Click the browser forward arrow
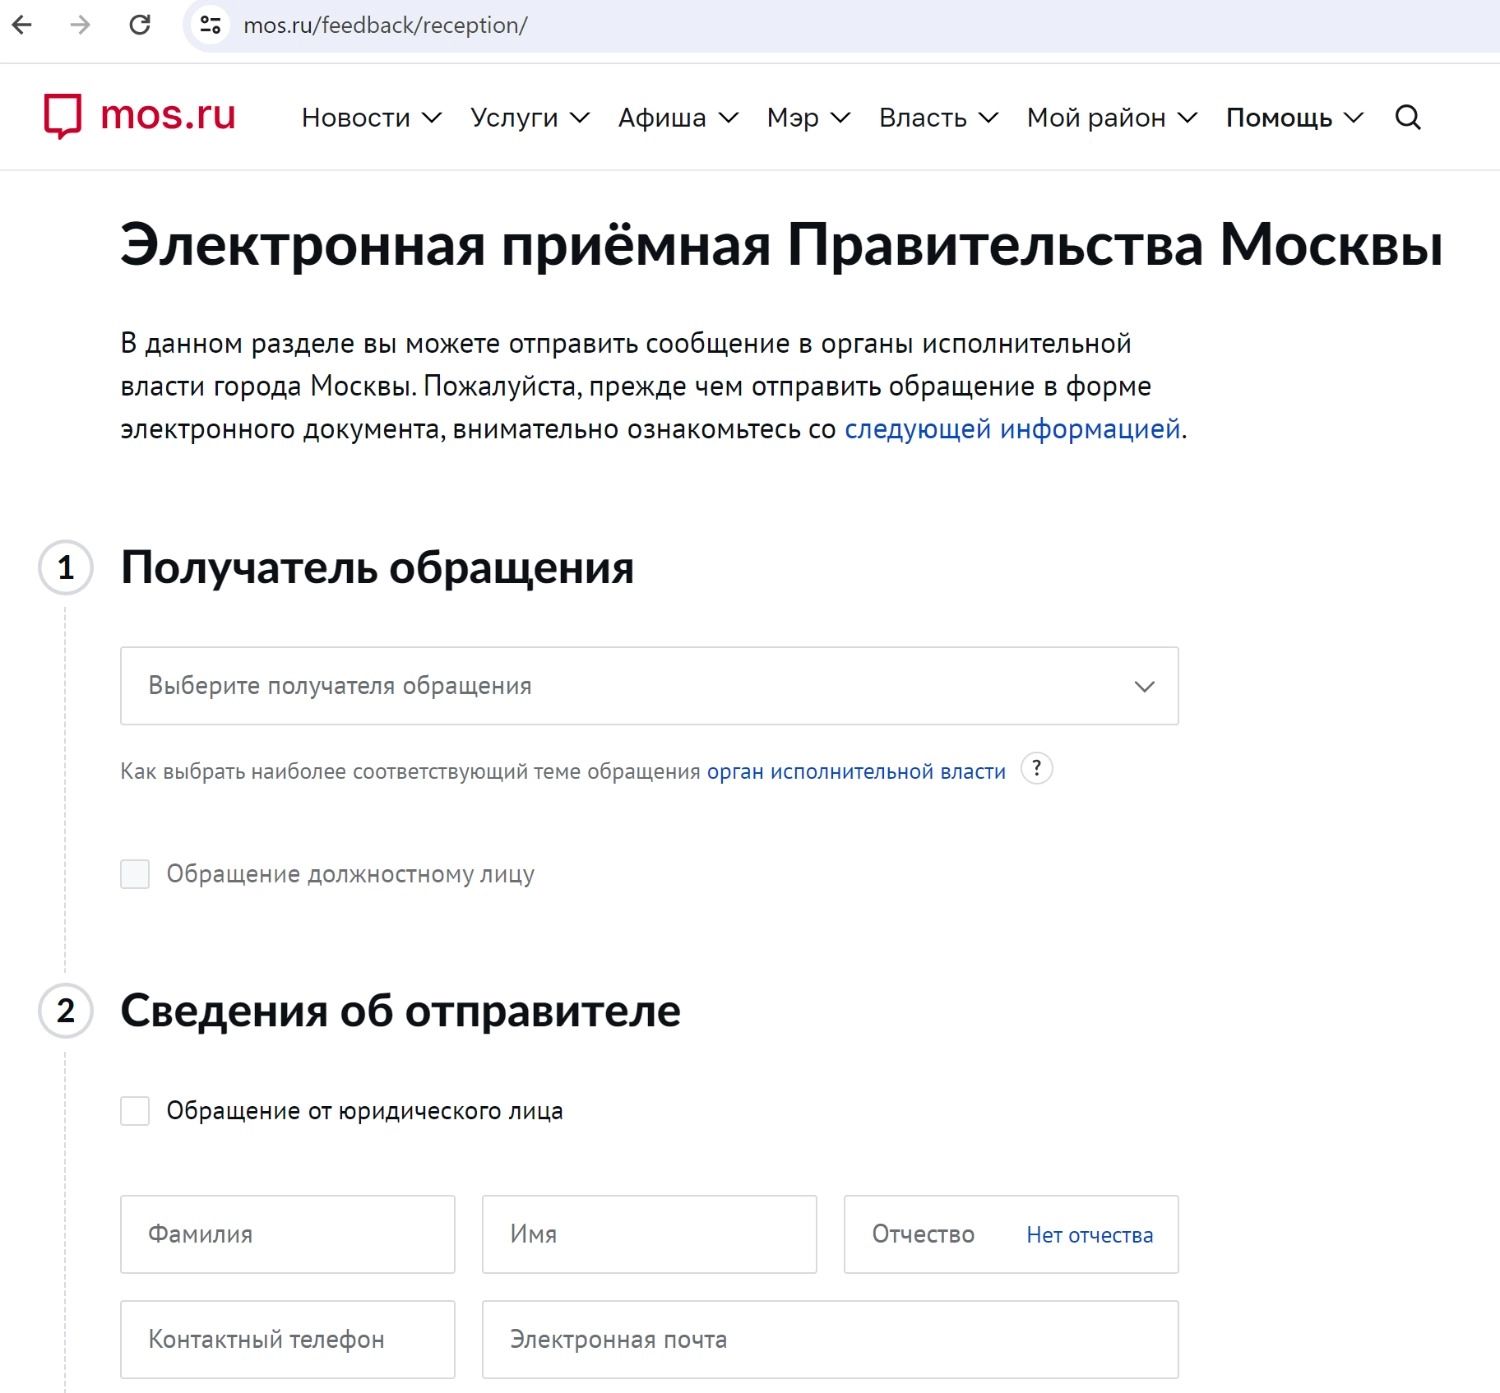Screen dimensions: 1500x1393 point(80,25)
